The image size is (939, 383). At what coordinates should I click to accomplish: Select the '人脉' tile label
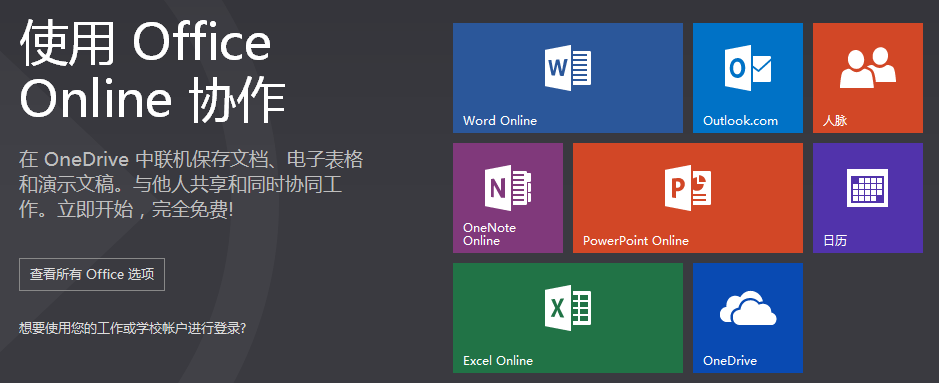(x=835, y=121)
